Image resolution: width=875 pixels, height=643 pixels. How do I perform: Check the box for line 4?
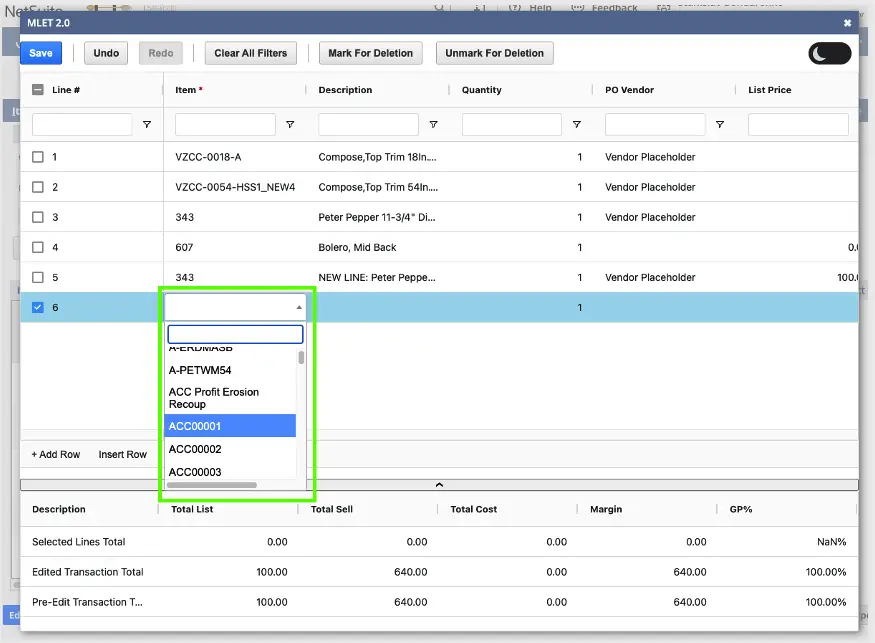(38, 247)
